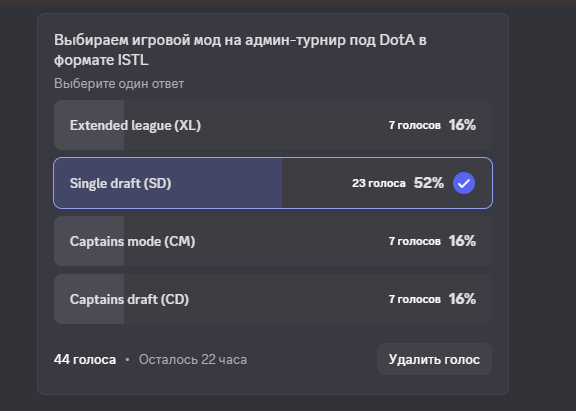Select the Captains mode (CM) poll option
Screen dimensions: 576x411
click(x=273, y=241)
